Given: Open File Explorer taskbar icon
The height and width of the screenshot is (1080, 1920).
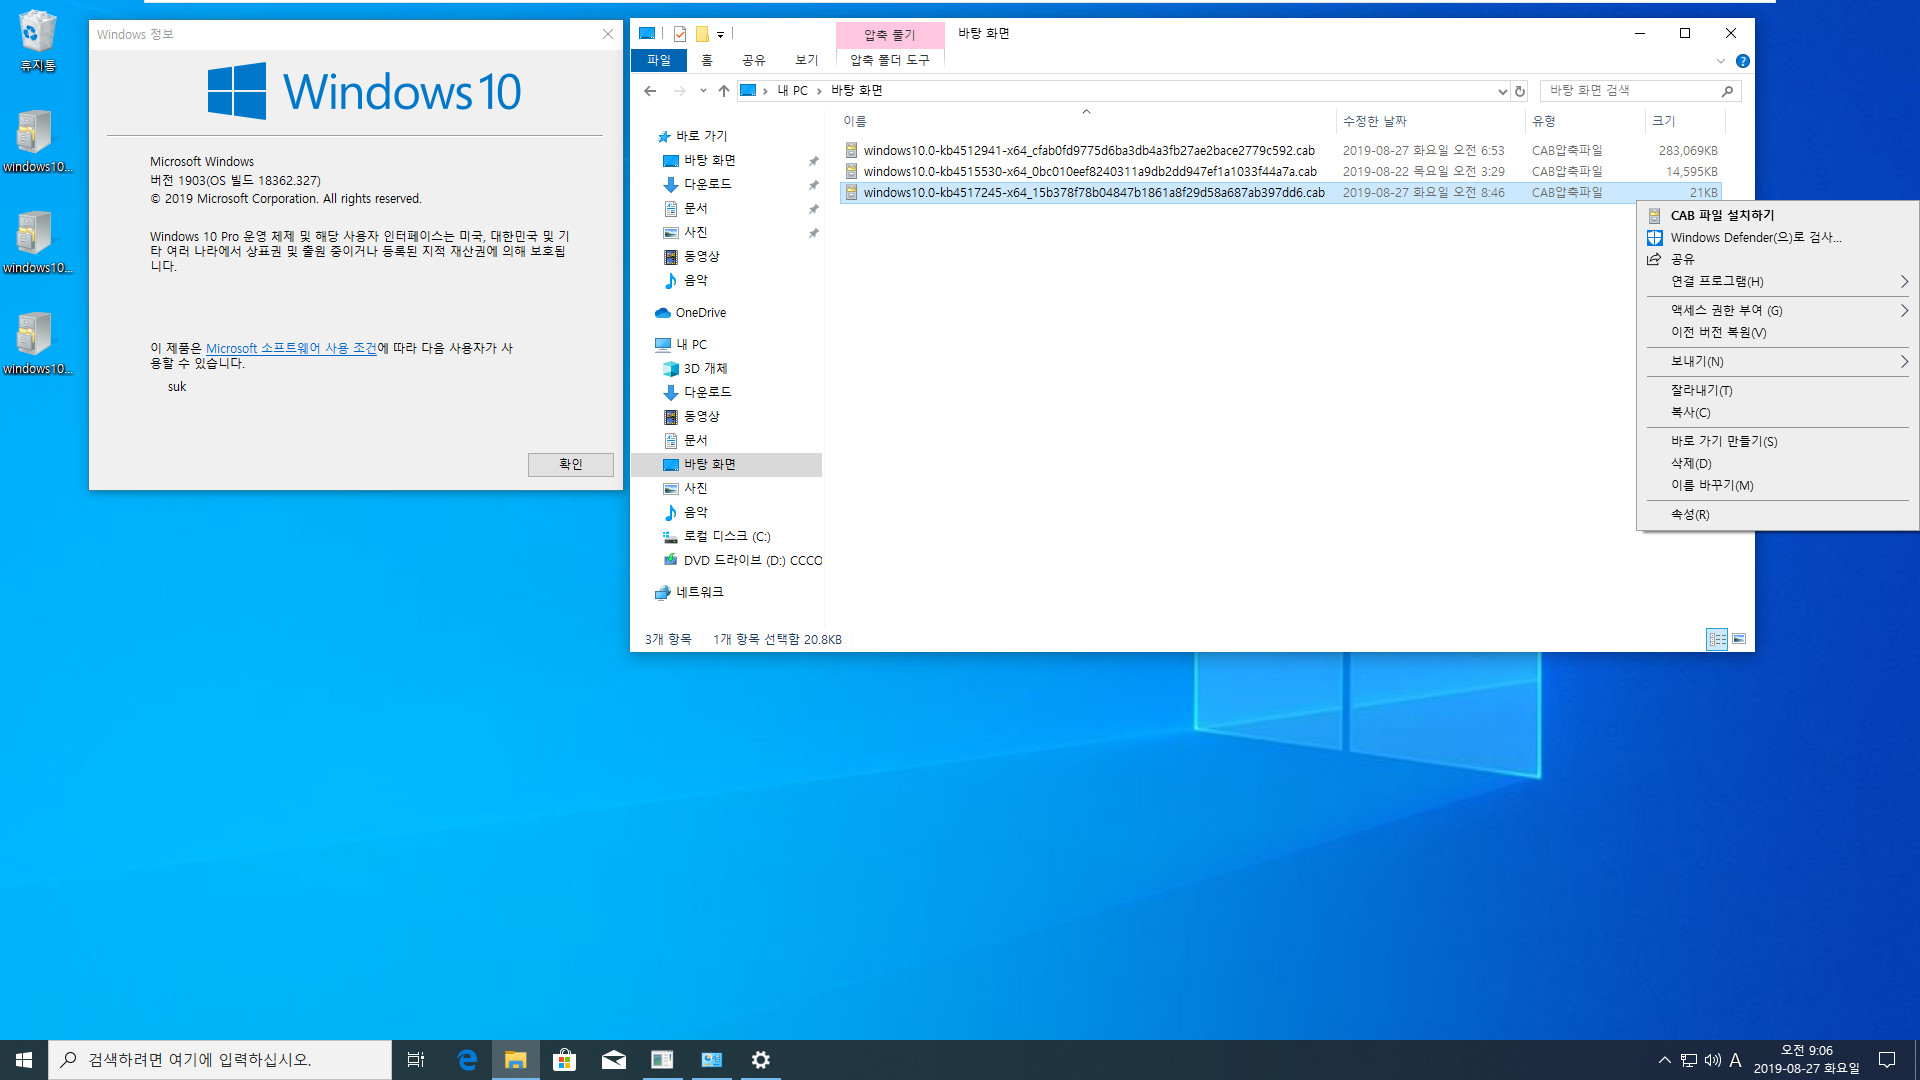Looking at the screenshot, I should click(516, 1060).
